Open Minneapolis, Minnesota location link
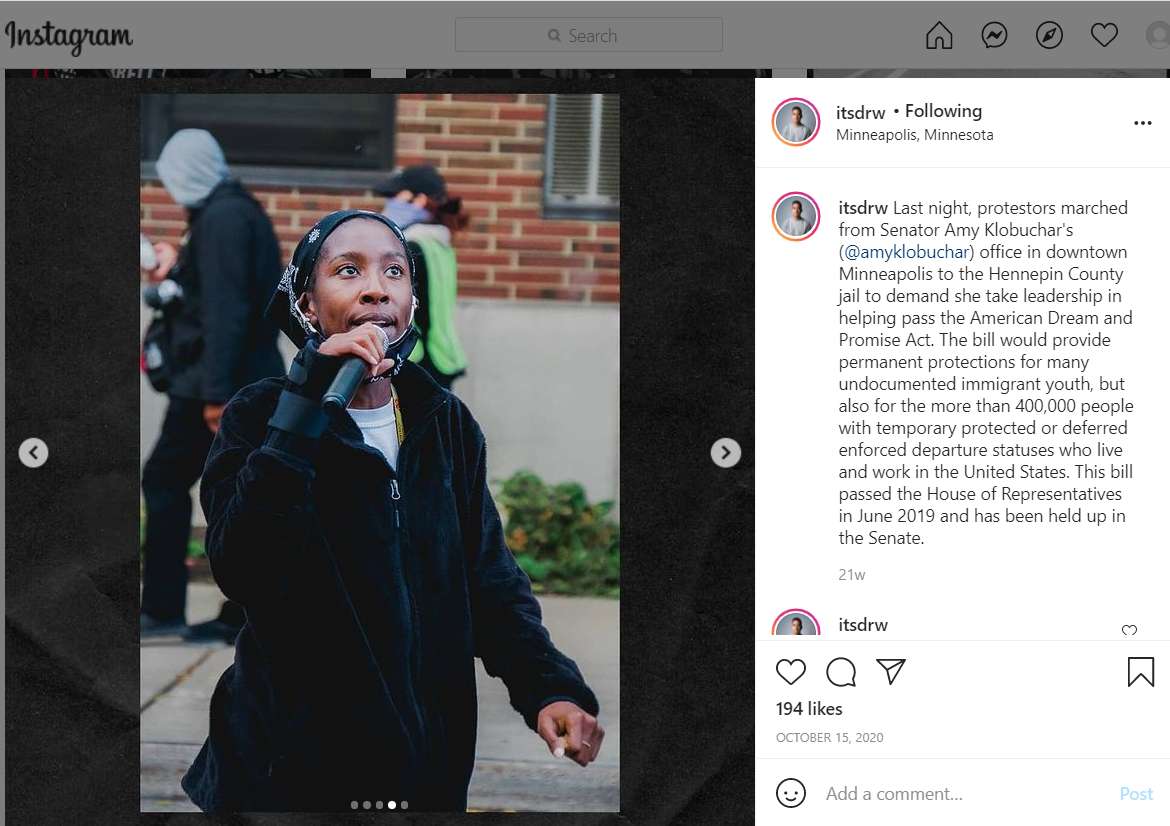Viewport: 1170px width, 826px height. (914, 135)
